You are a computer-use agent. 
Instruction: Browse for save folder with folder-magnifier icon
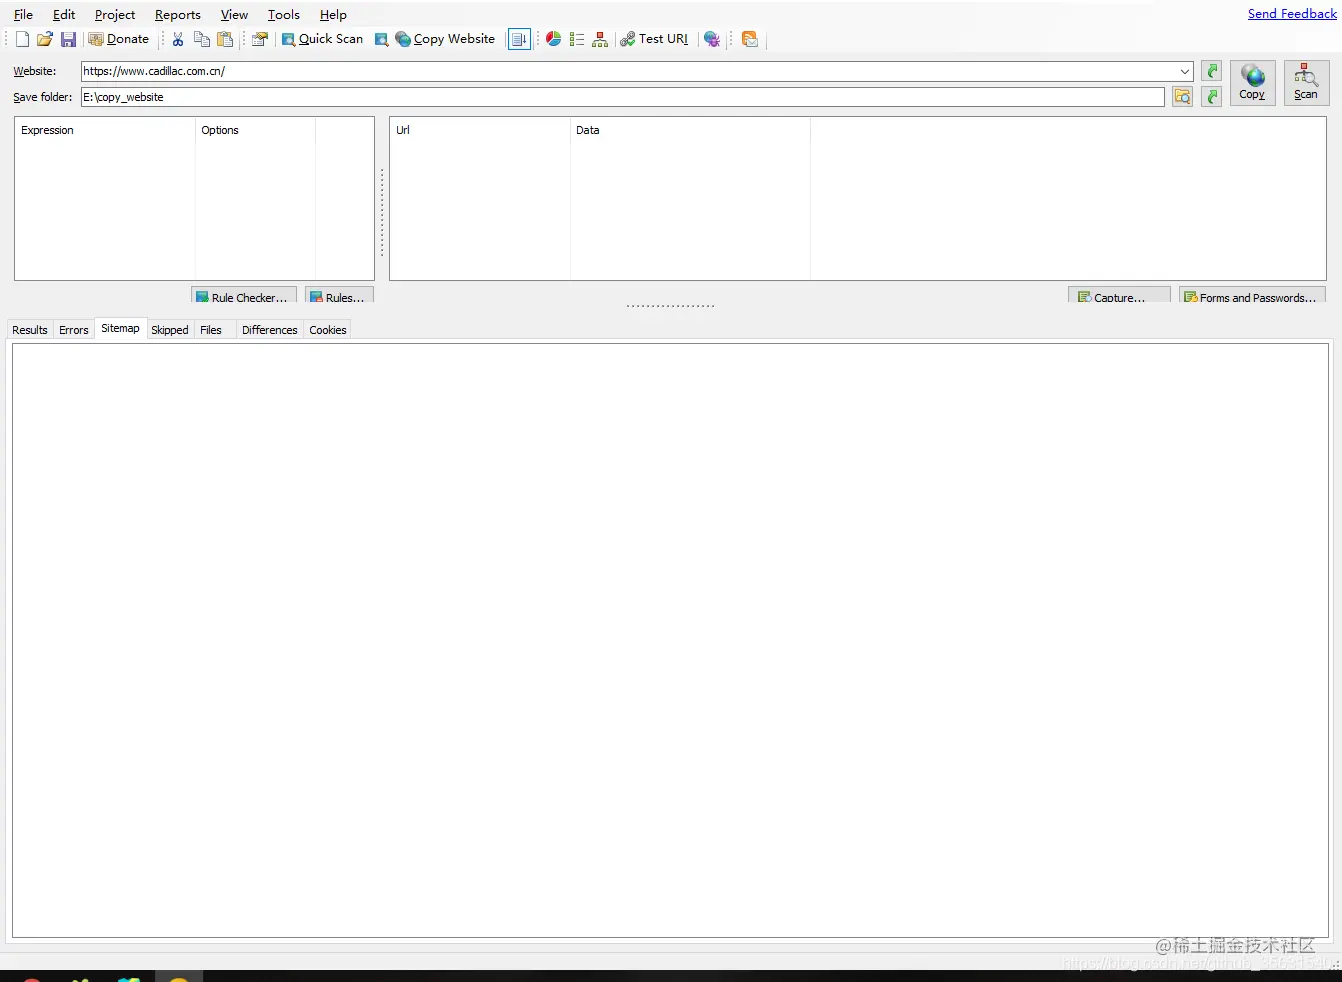pyautogui.click(x=1182, y=97)
